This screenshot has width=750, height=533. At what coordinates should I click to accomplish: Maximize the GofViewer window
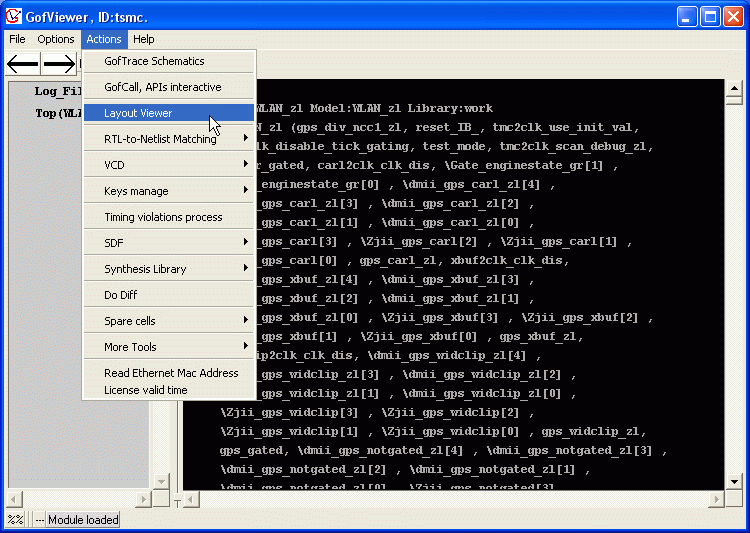(709, 16)
